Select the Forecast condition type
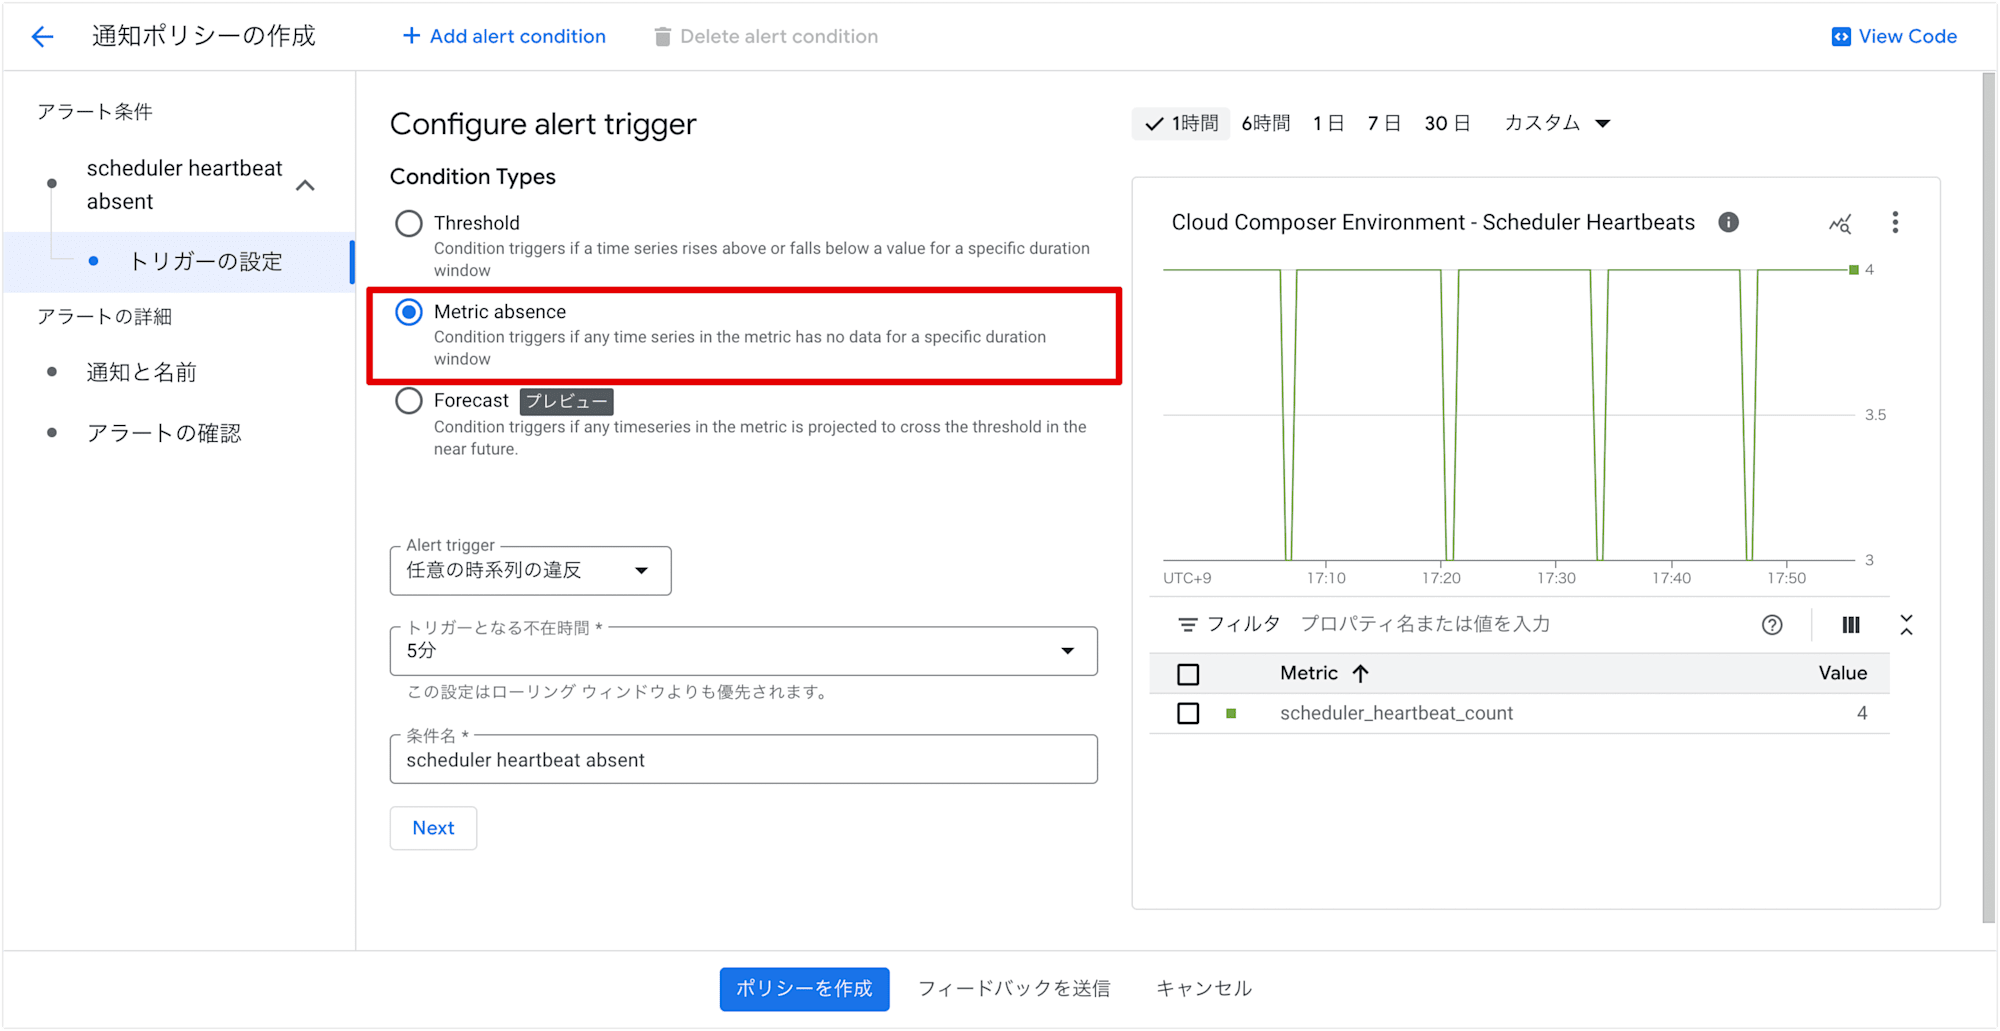Viewport: 2000px width, 1031px height. tap(409, 401)
